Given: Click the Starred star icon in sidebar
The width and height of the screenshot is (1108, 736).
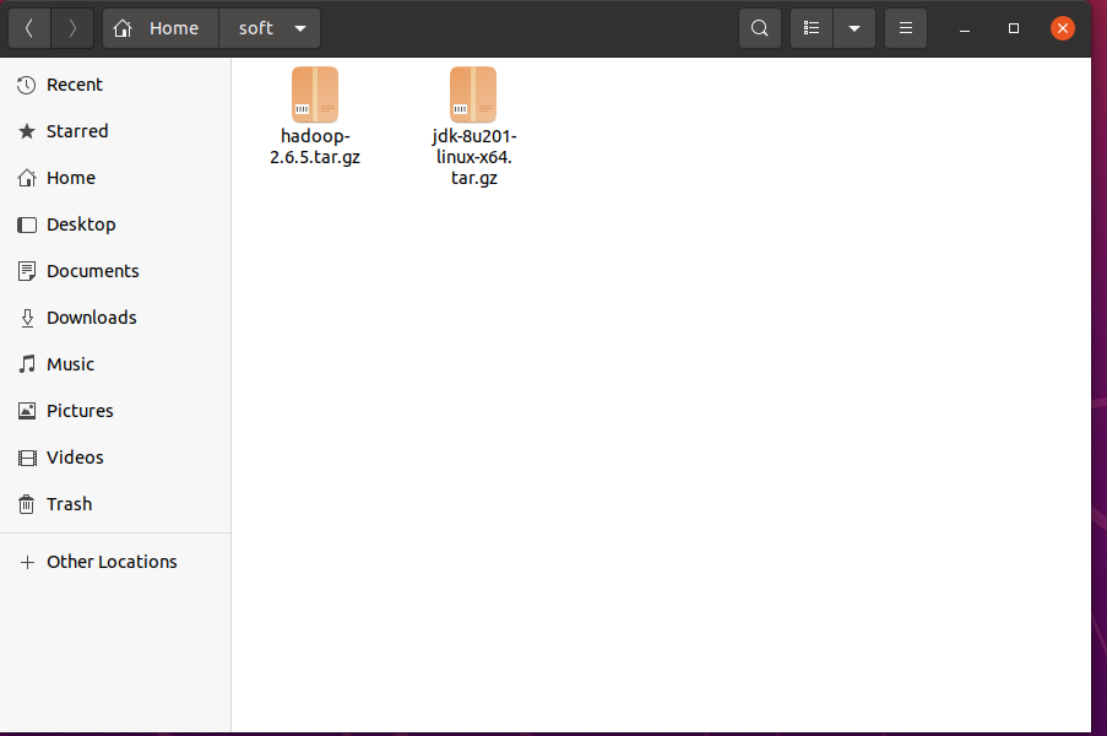Looking at the screenshot, I should tap(27, 131).
